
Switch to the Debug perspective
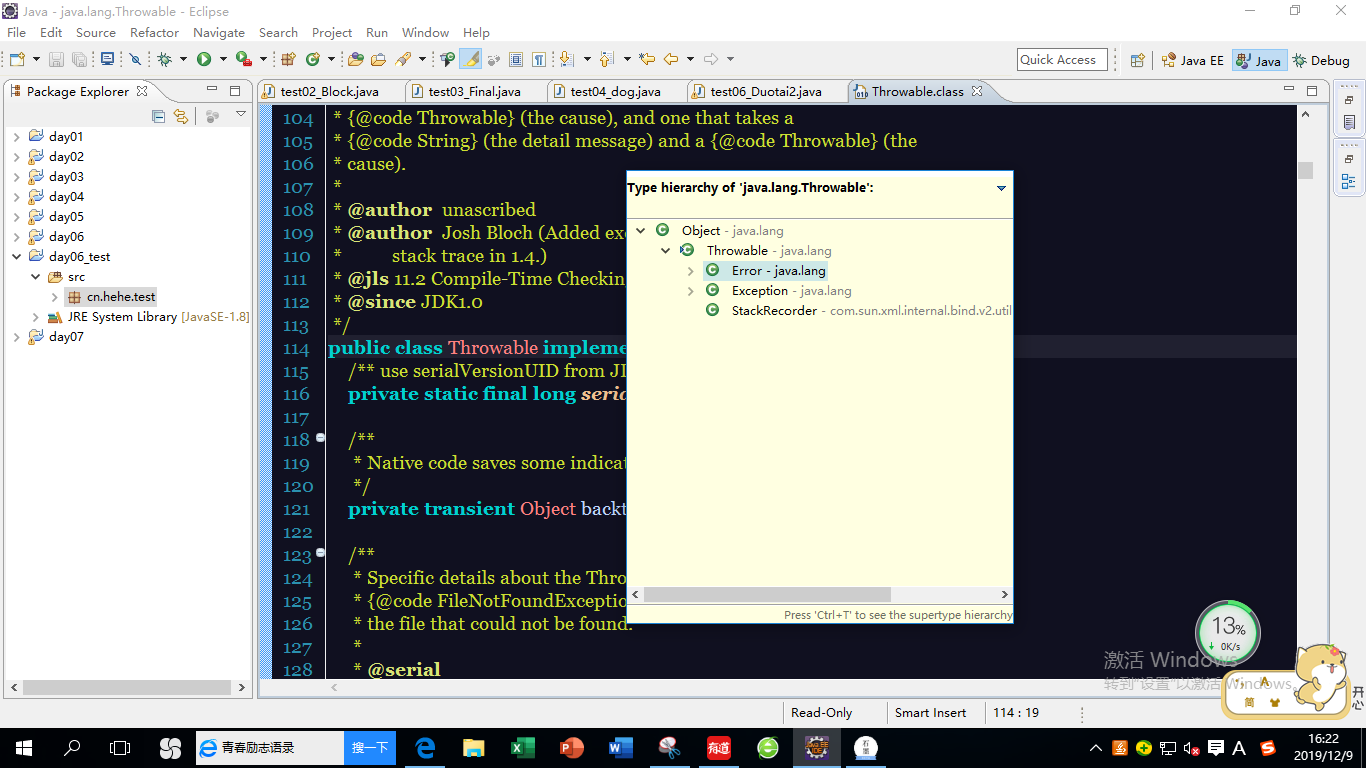tap(1321, 60)
